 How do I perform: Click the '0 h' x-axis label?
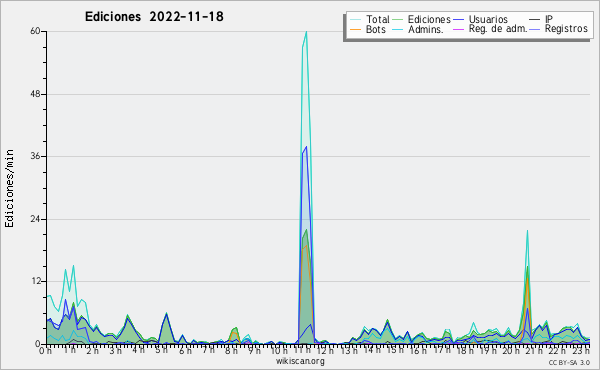coord(45,350)
